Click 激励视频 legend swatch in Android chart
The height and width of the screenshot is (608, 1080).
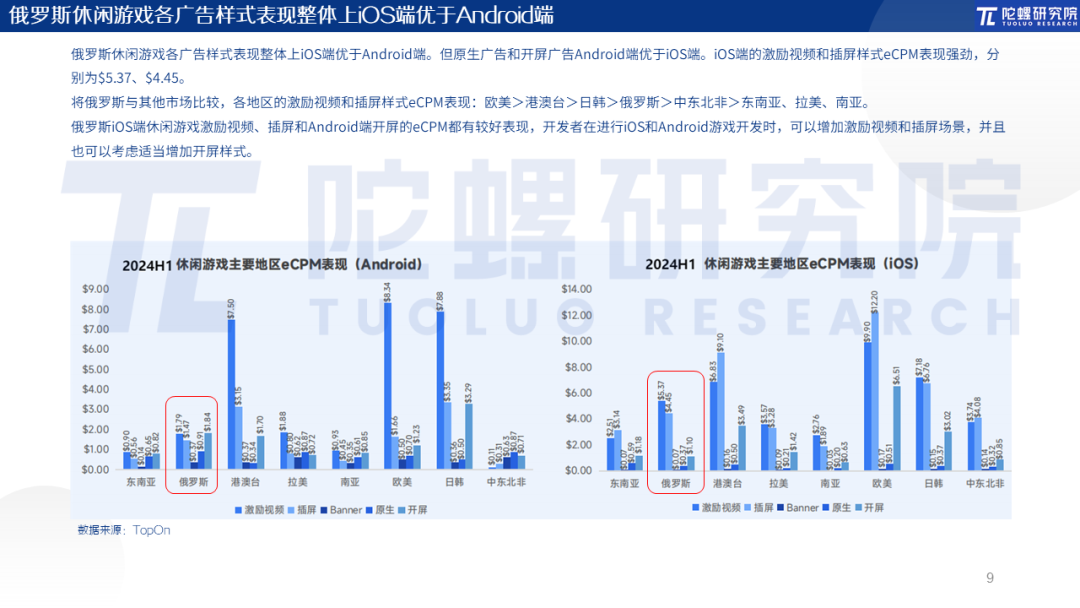[x=238, y=510]
